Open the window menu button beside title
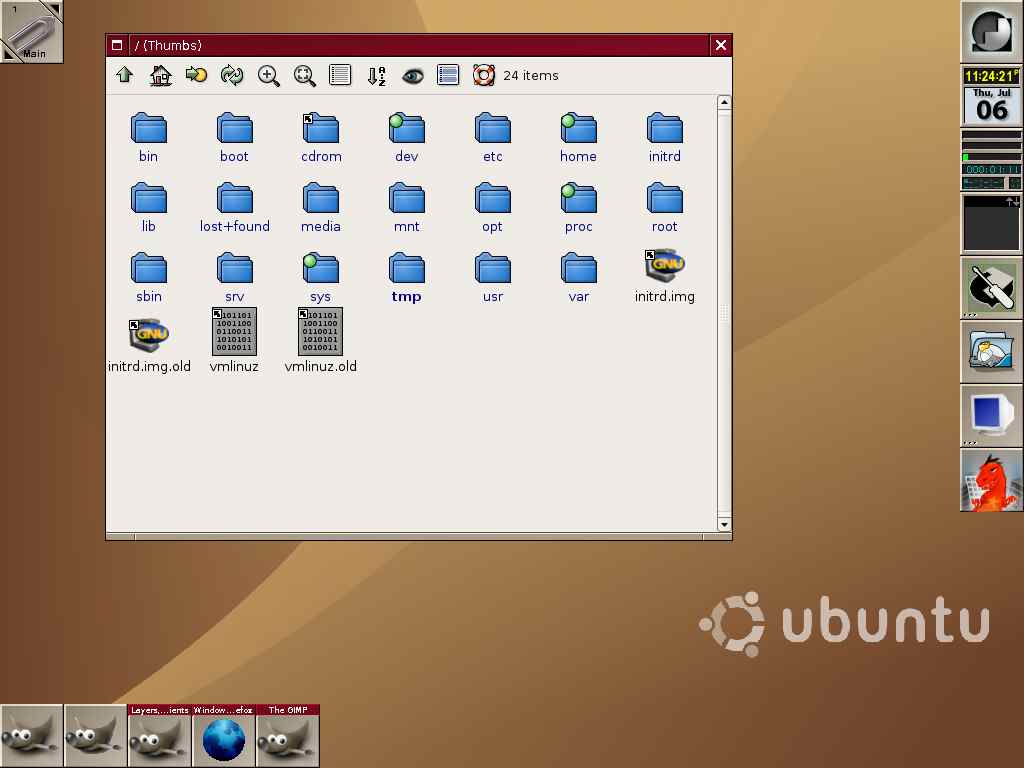 tap(117, 45)
